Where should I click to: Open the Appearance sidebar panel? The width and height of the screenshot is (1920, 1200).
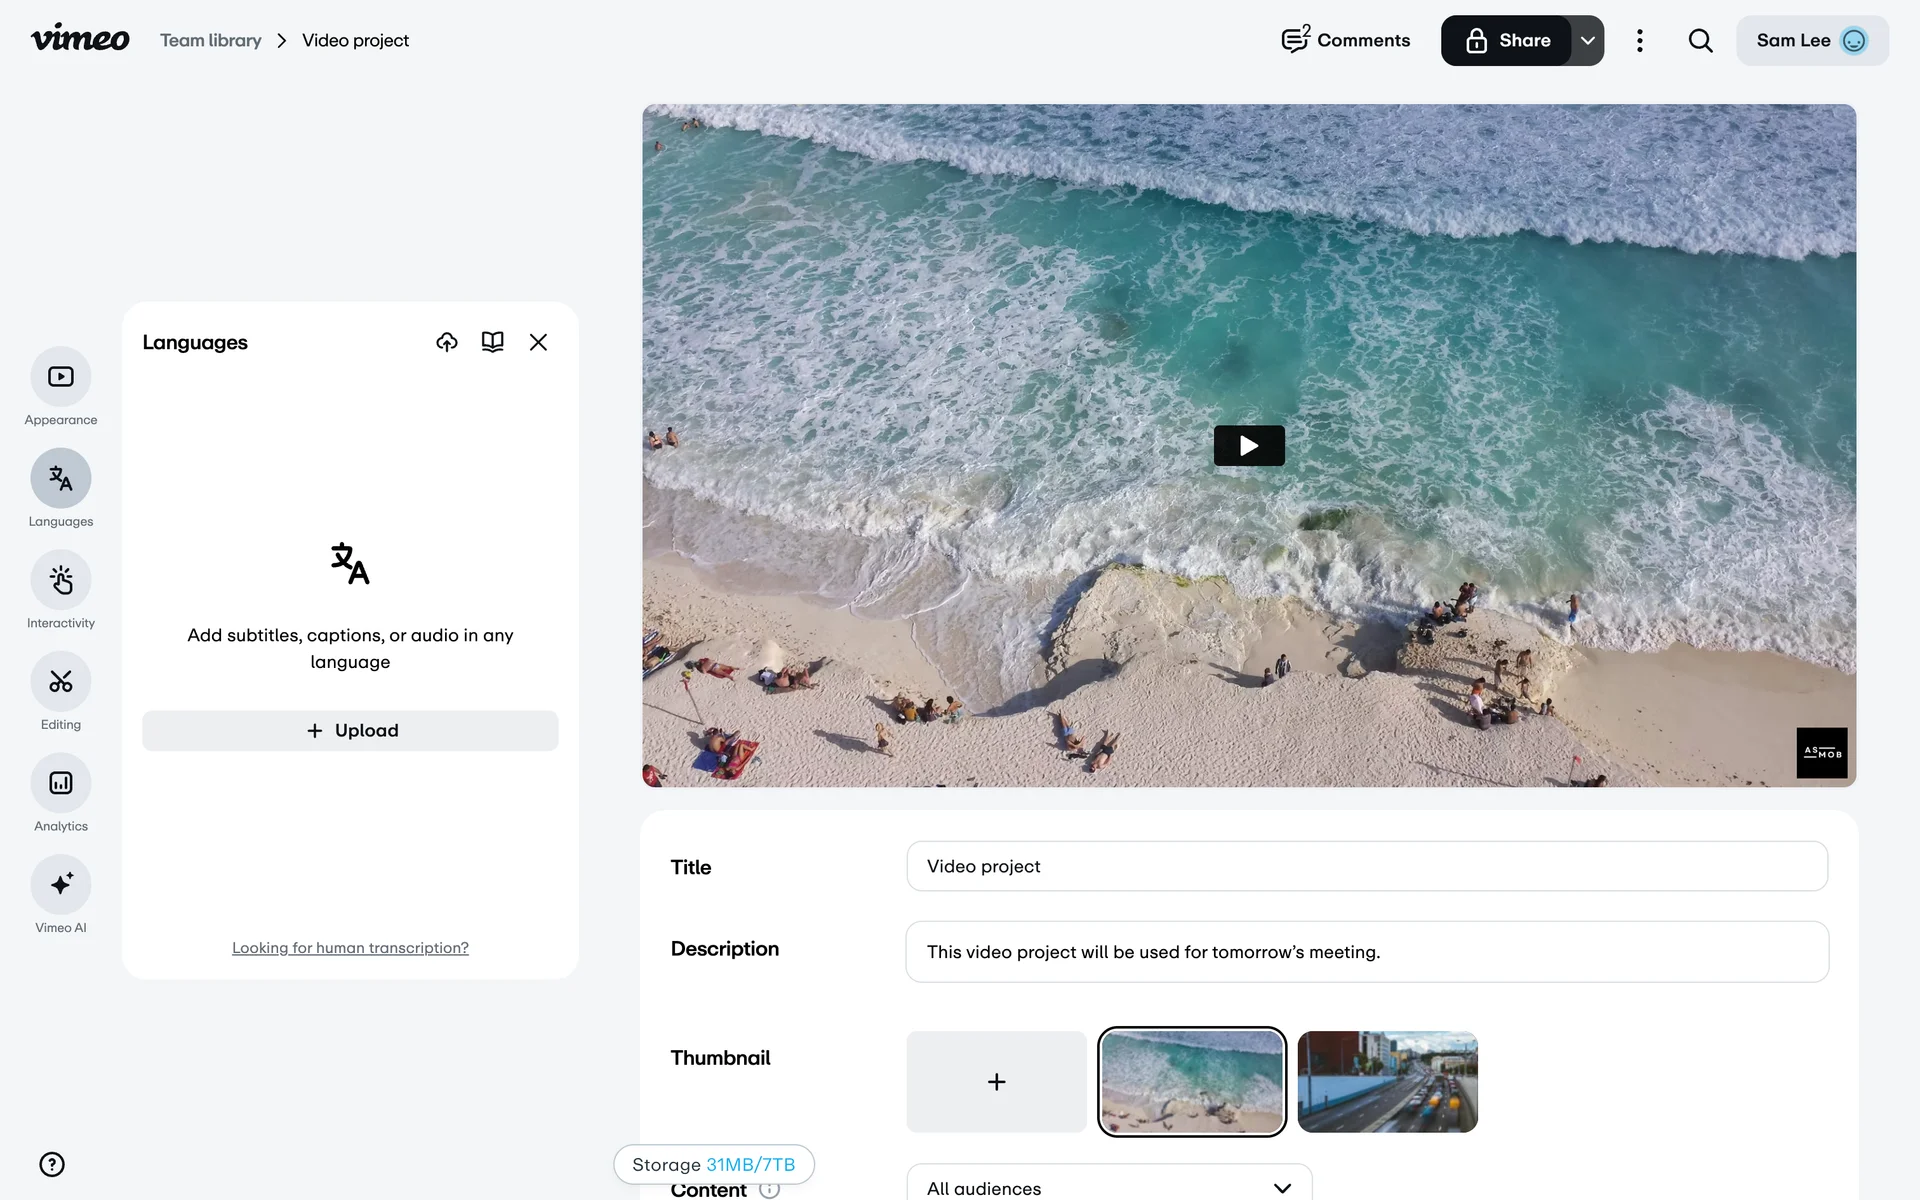click(x=61, y=377)
